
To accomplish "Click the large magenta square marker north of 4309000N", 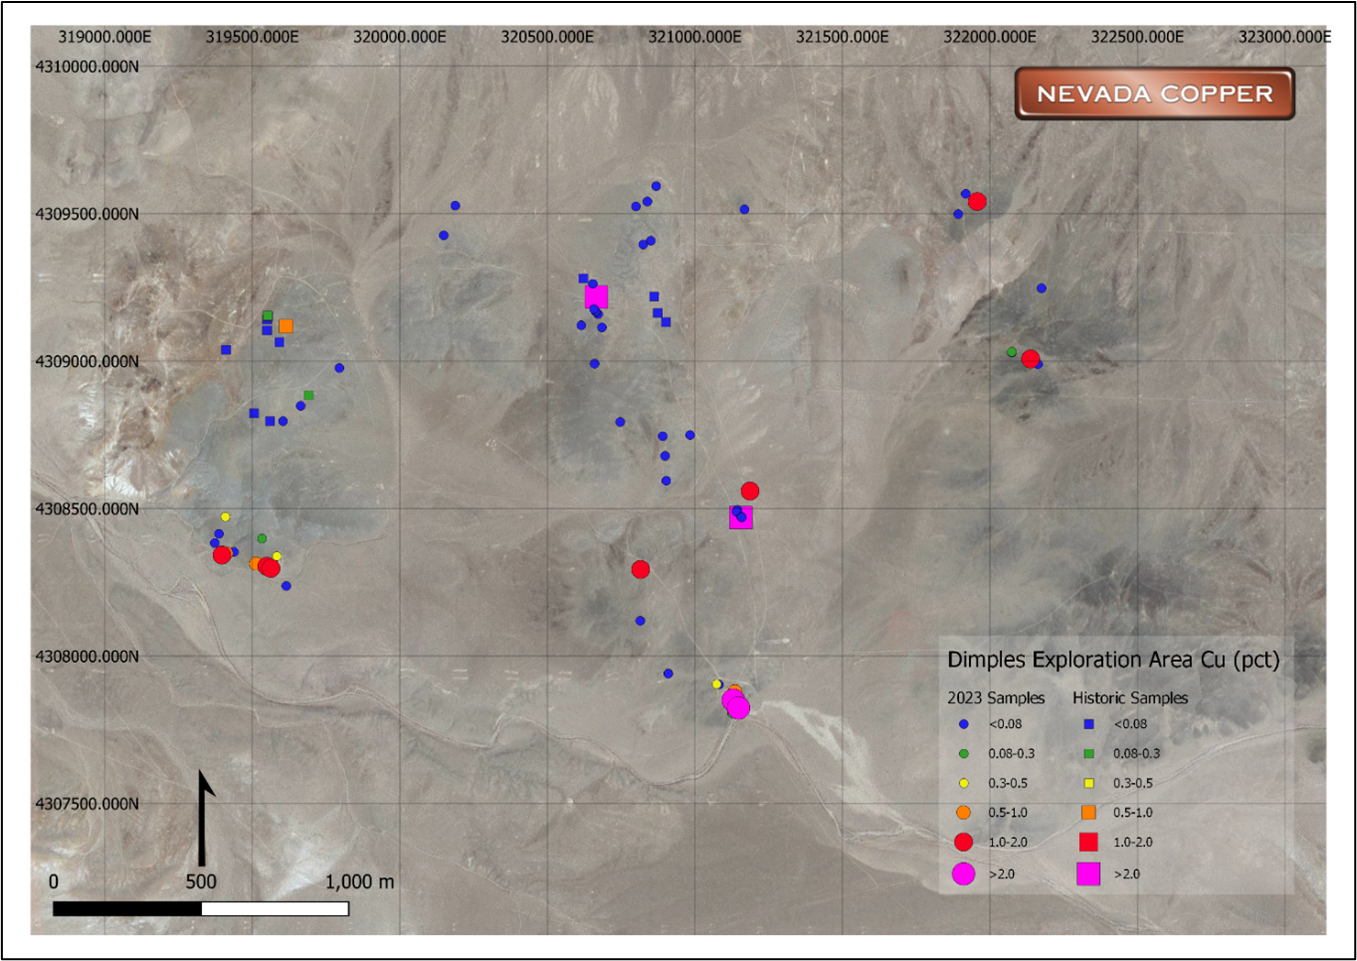I will pyautogui.click(x=597, y=297).
